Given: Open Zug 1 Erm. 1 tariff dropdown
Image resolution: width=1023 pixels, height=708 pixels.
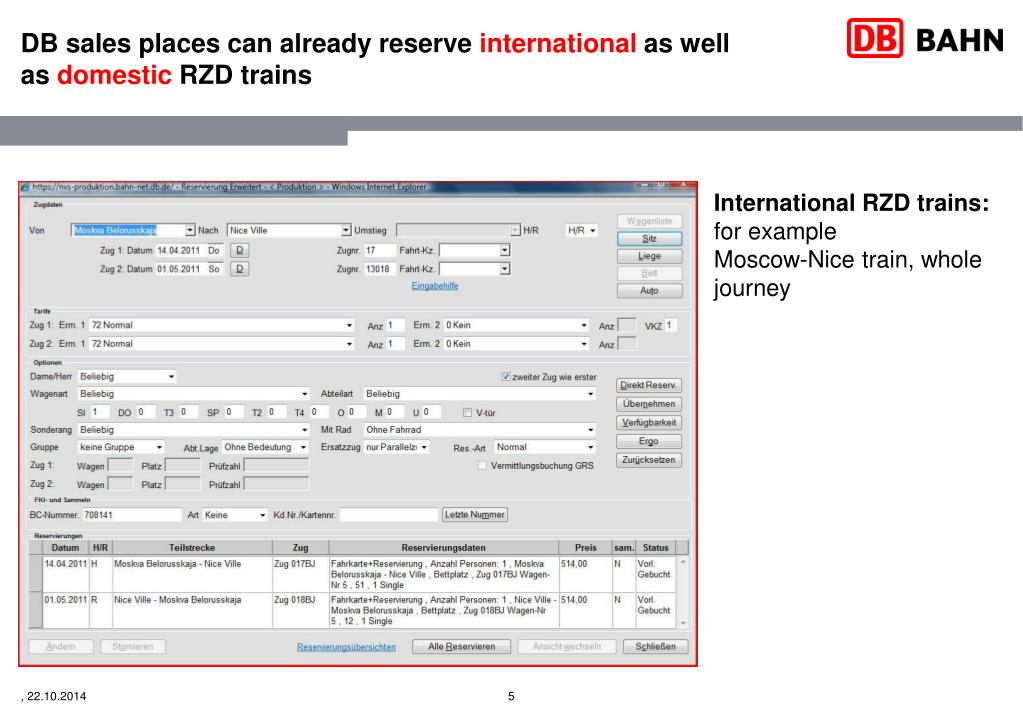Looking at the screenshot, I should [x=349, y=325].
